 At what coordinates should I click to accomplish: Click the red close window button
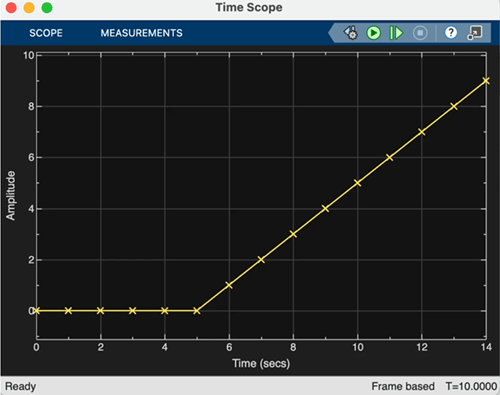point(11,8)
